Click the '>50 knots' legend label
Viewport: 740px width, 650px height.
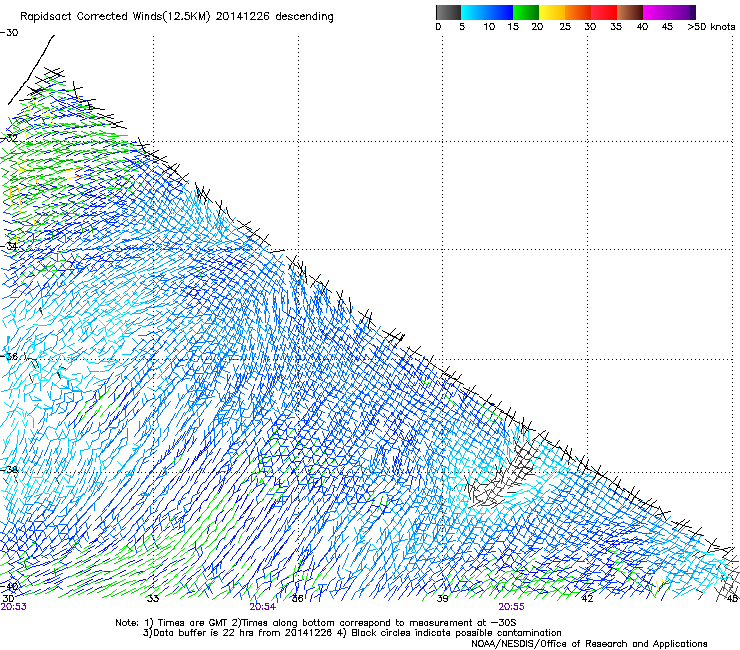pyautogui.click(x=711, y=27)
